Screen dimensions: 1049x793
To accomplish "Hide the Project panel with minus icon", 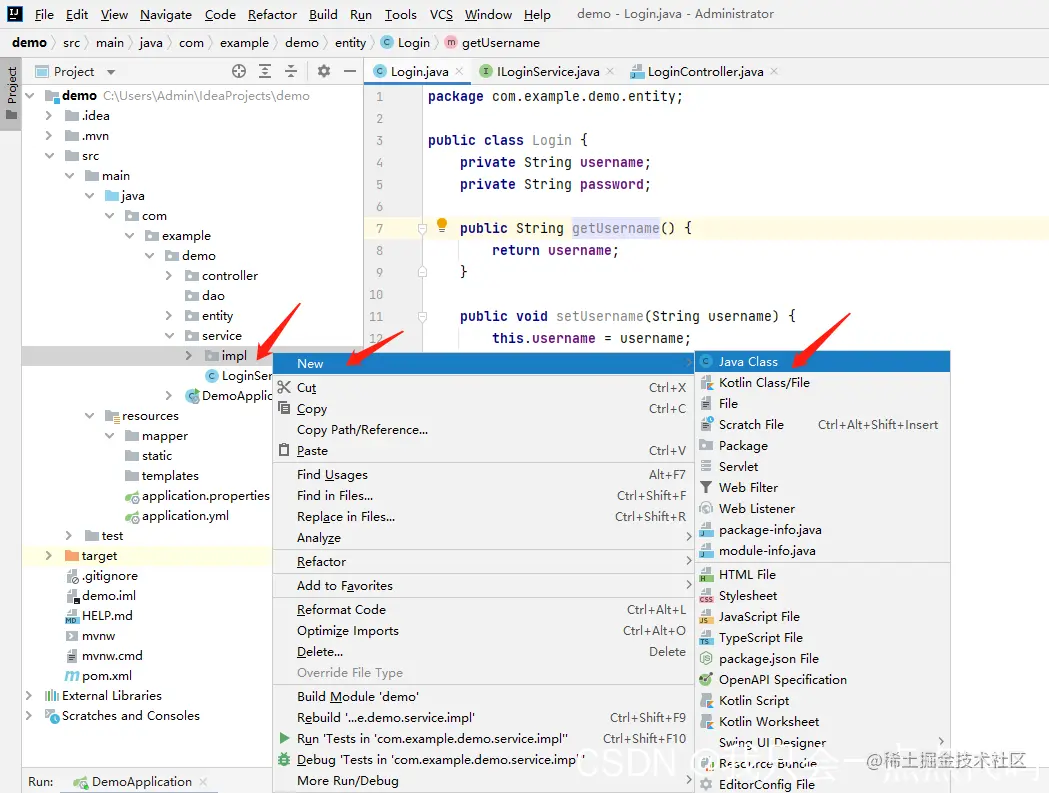I will 350,71.
